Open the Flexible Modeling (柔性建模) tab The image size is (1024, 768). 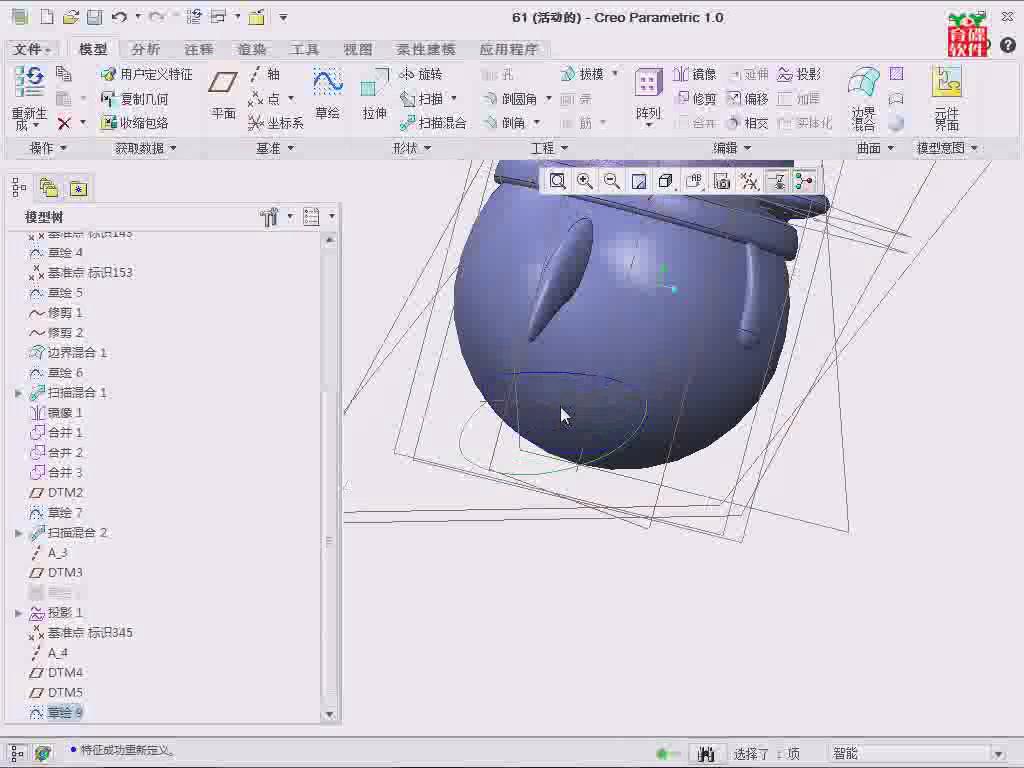(x=426, y=49)
